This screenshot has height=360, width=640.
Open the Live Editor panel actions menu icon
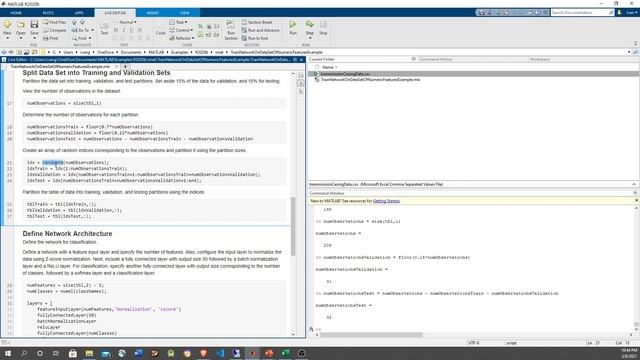pyautogui.click(x=295, y=60)
